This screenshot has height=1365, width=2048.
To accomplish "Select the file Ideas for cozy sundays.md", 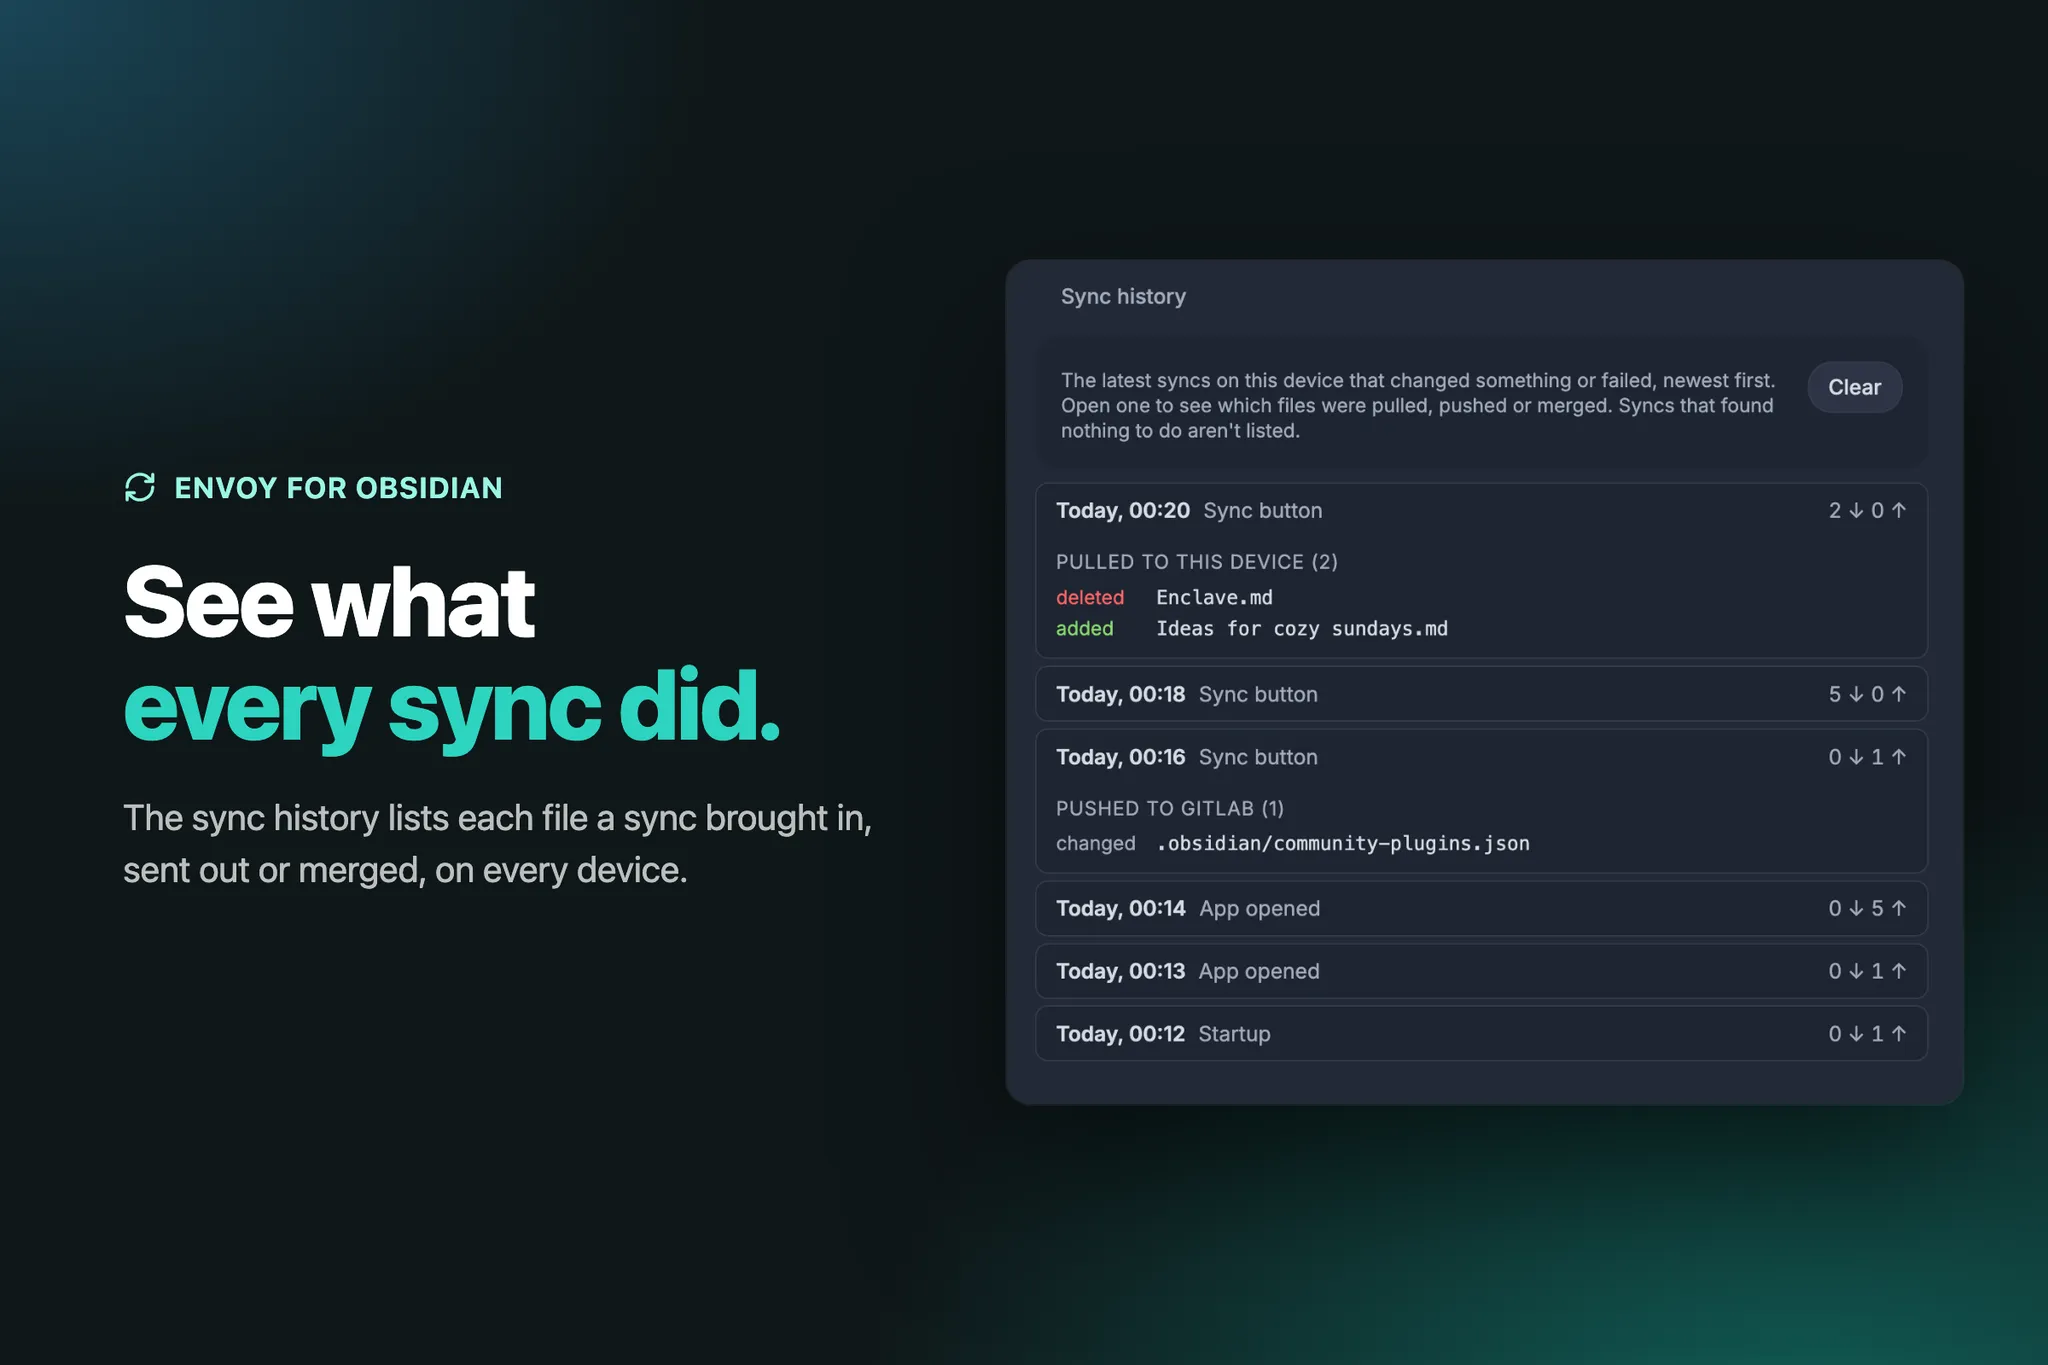I will [x=1302, y=628].
